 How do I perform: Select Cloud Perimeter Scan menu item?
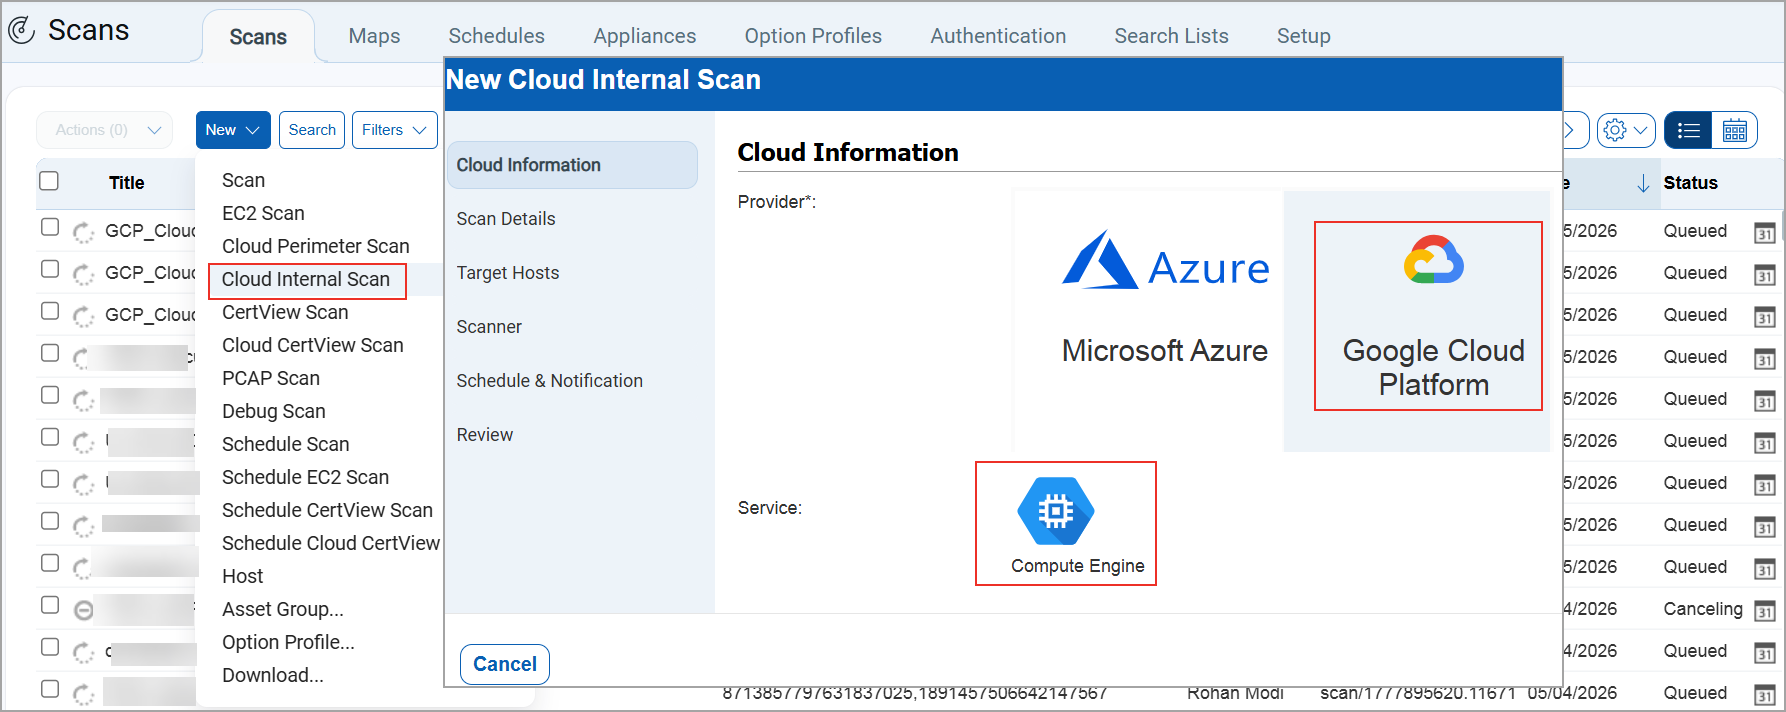click(x=315, y=246)
